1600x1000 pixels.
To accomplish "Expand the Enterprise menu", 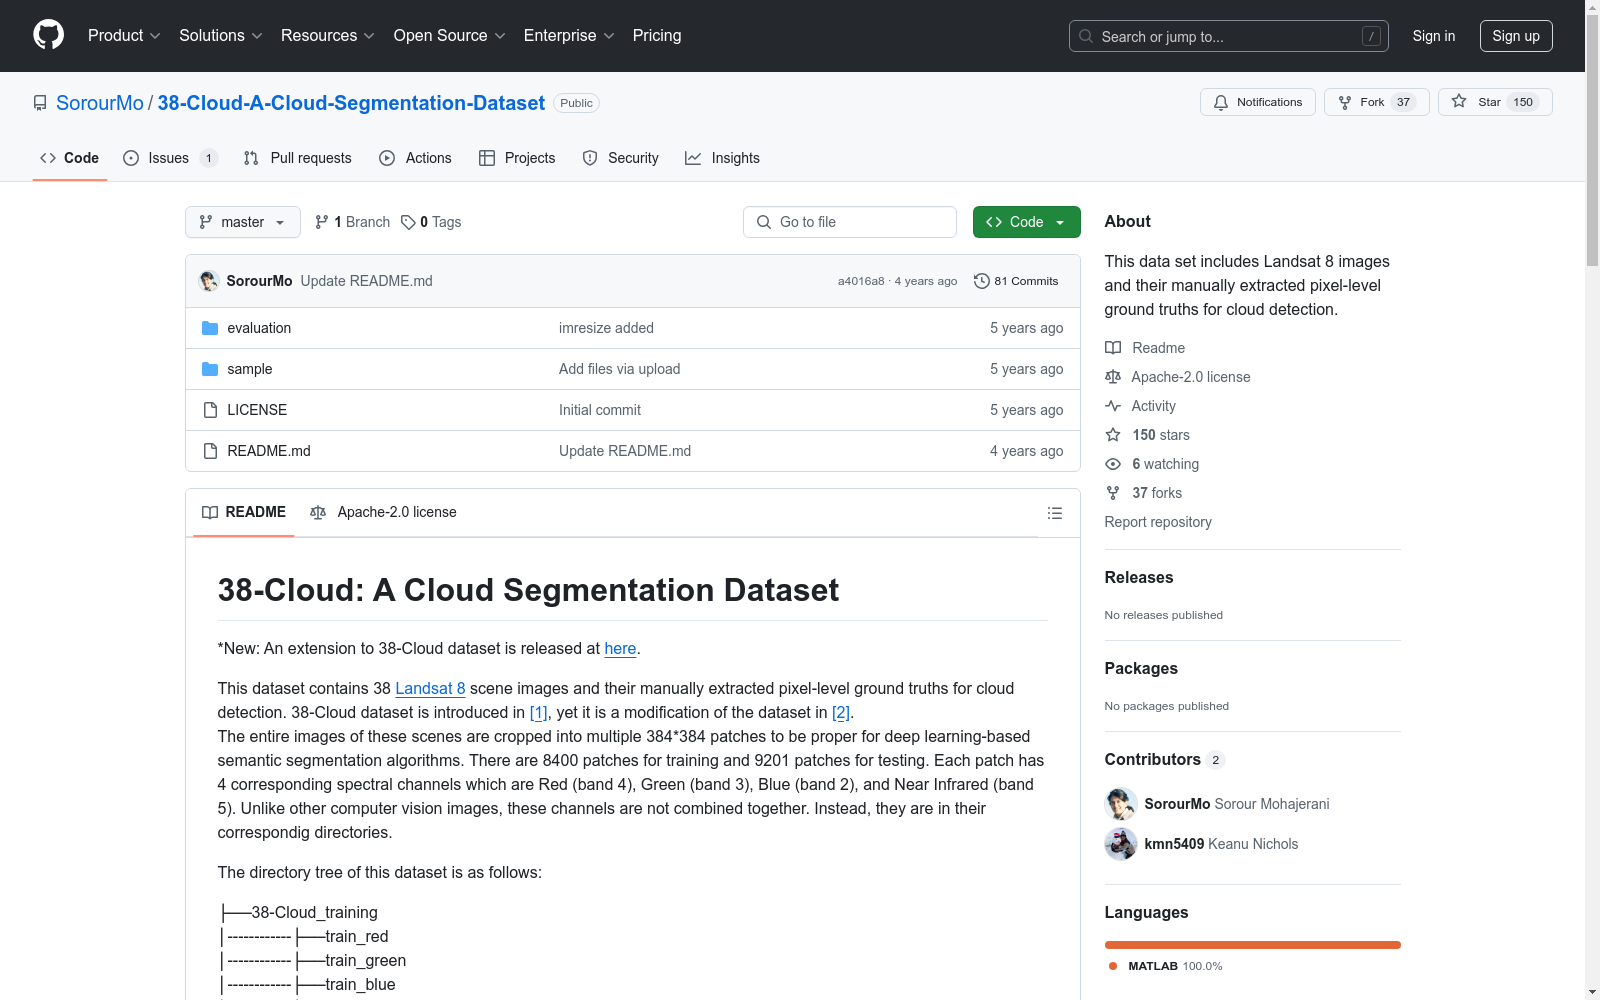I will 569,36.
